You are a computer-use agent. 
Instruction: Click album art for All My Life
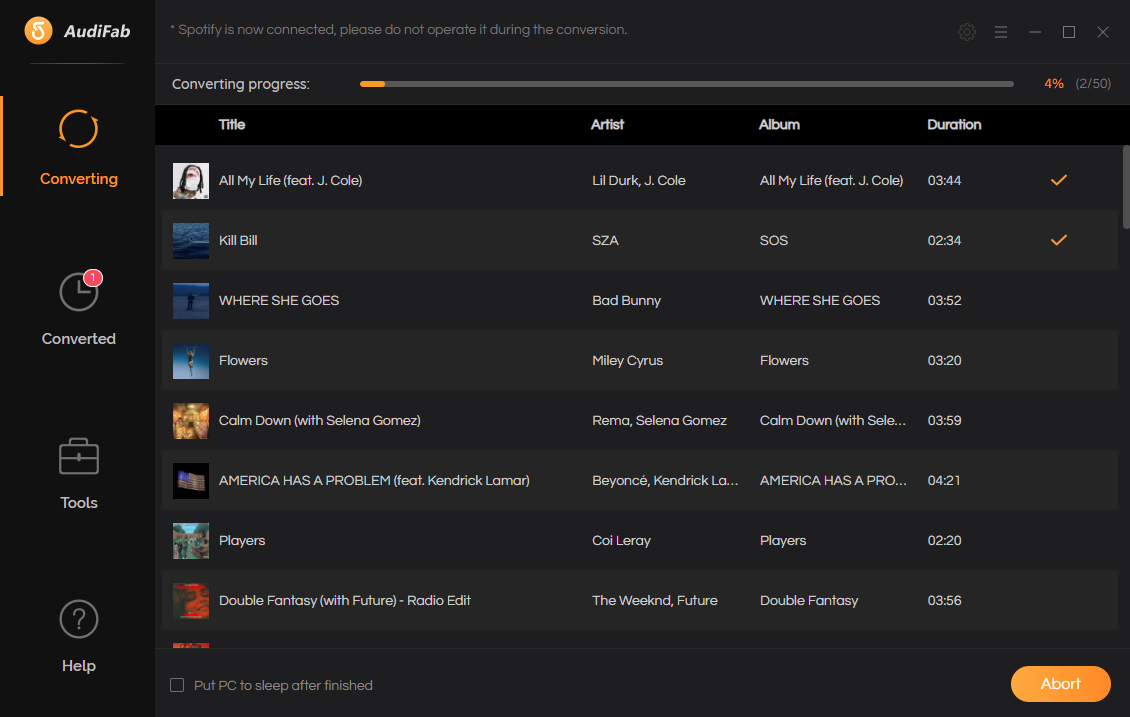click(190, 180)
